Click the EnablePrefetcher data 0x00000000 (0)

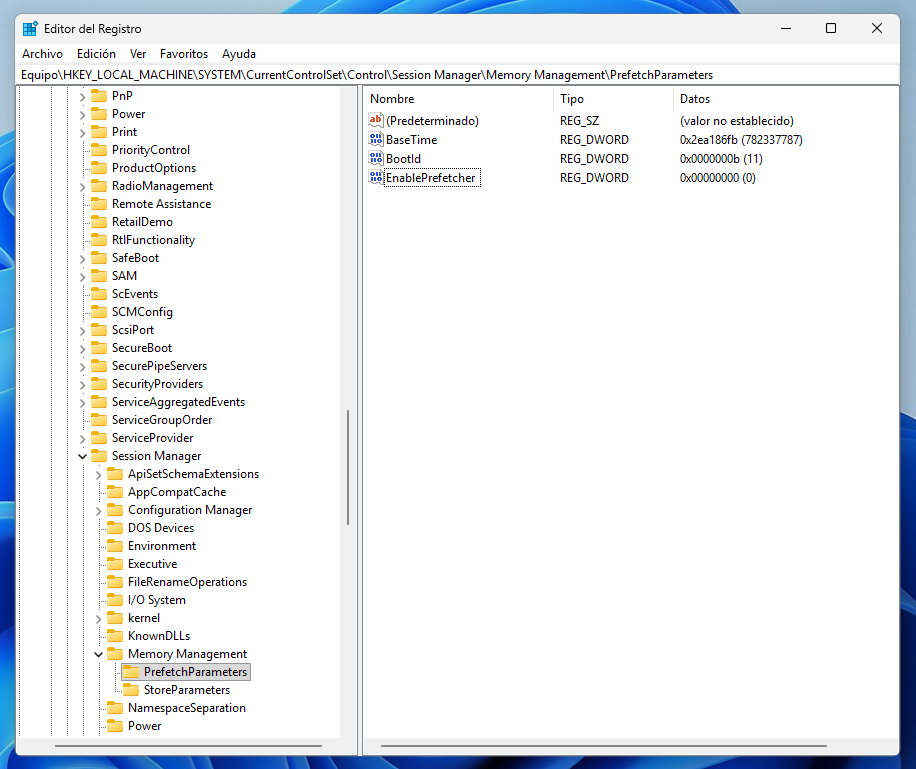click(x=717, y=178)
